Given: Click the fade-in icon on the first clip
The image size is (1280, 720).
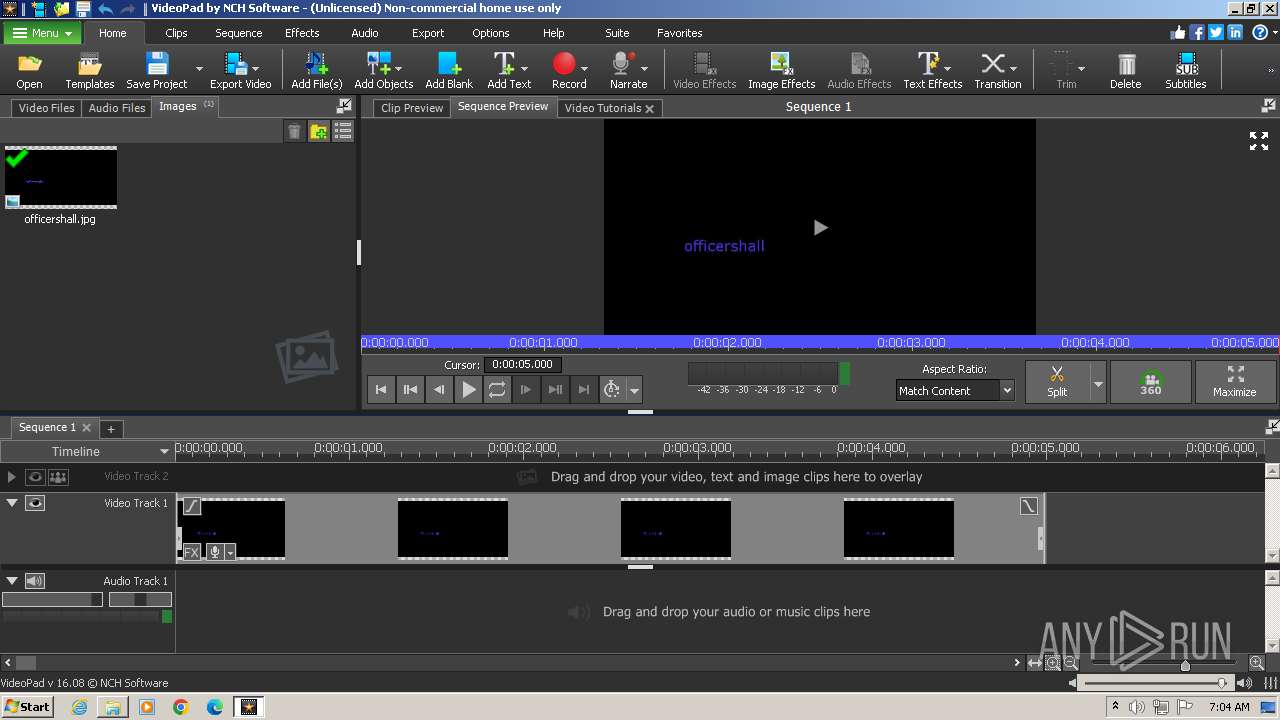Looking at the screenshot, I should pyautogui.click(x=191, y=507).
